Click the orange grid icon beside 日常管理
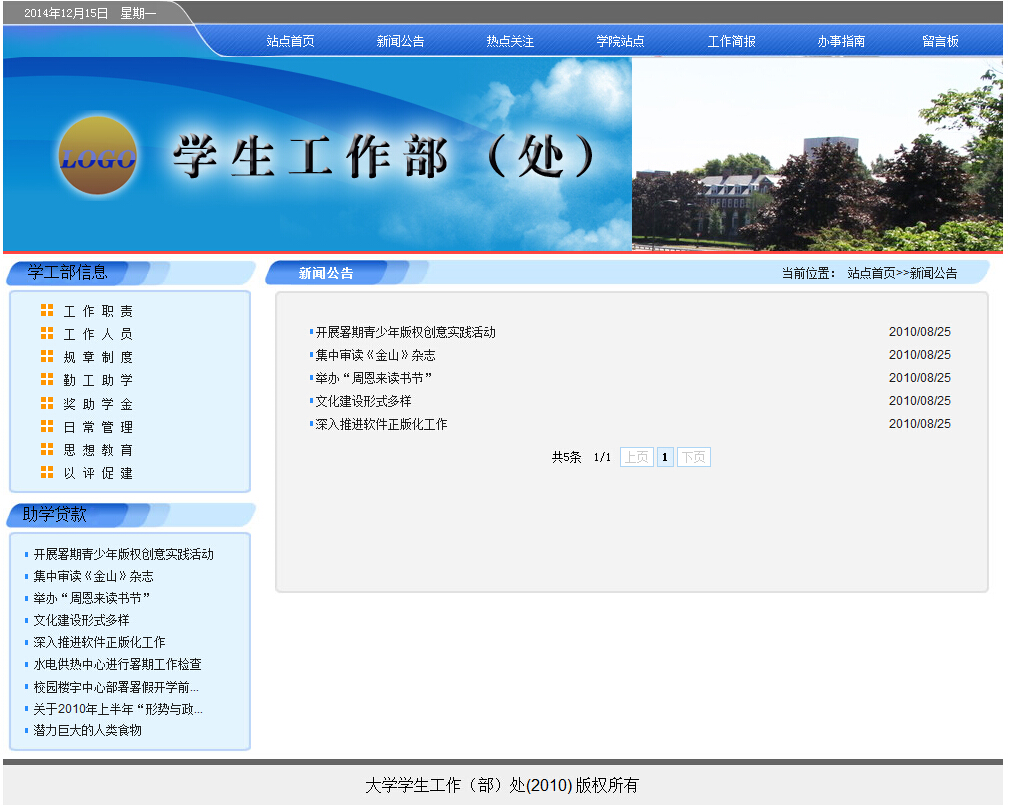This screenshot has height=809, width=1011. (47, 427)
